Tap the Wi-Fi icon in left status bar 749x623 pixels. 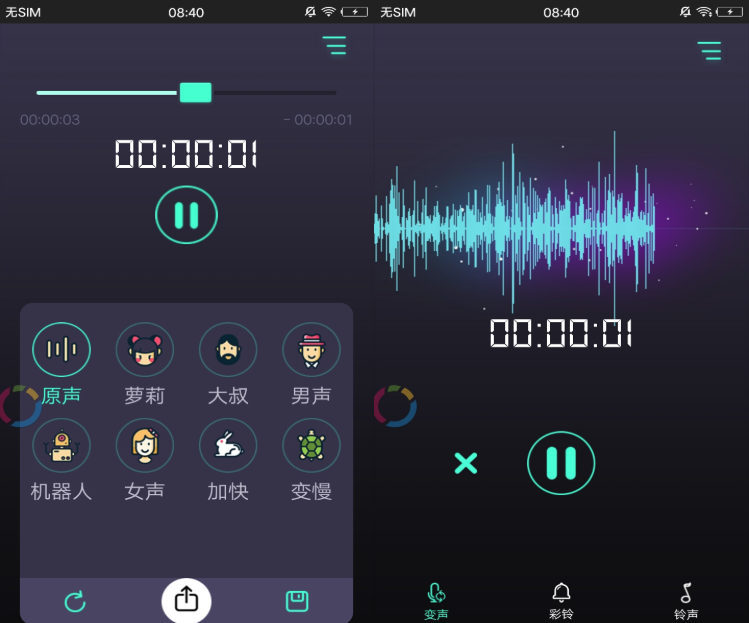tap(329, 11)
